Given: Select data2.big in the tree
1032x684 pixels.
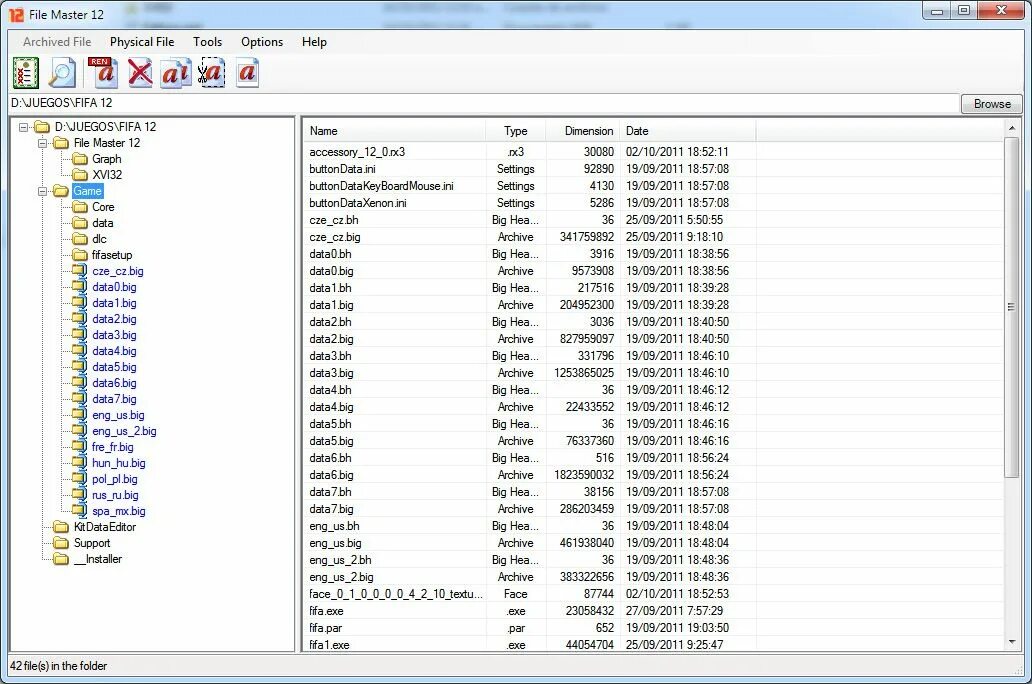Looking at the screenshot, I should coord(115,319).
